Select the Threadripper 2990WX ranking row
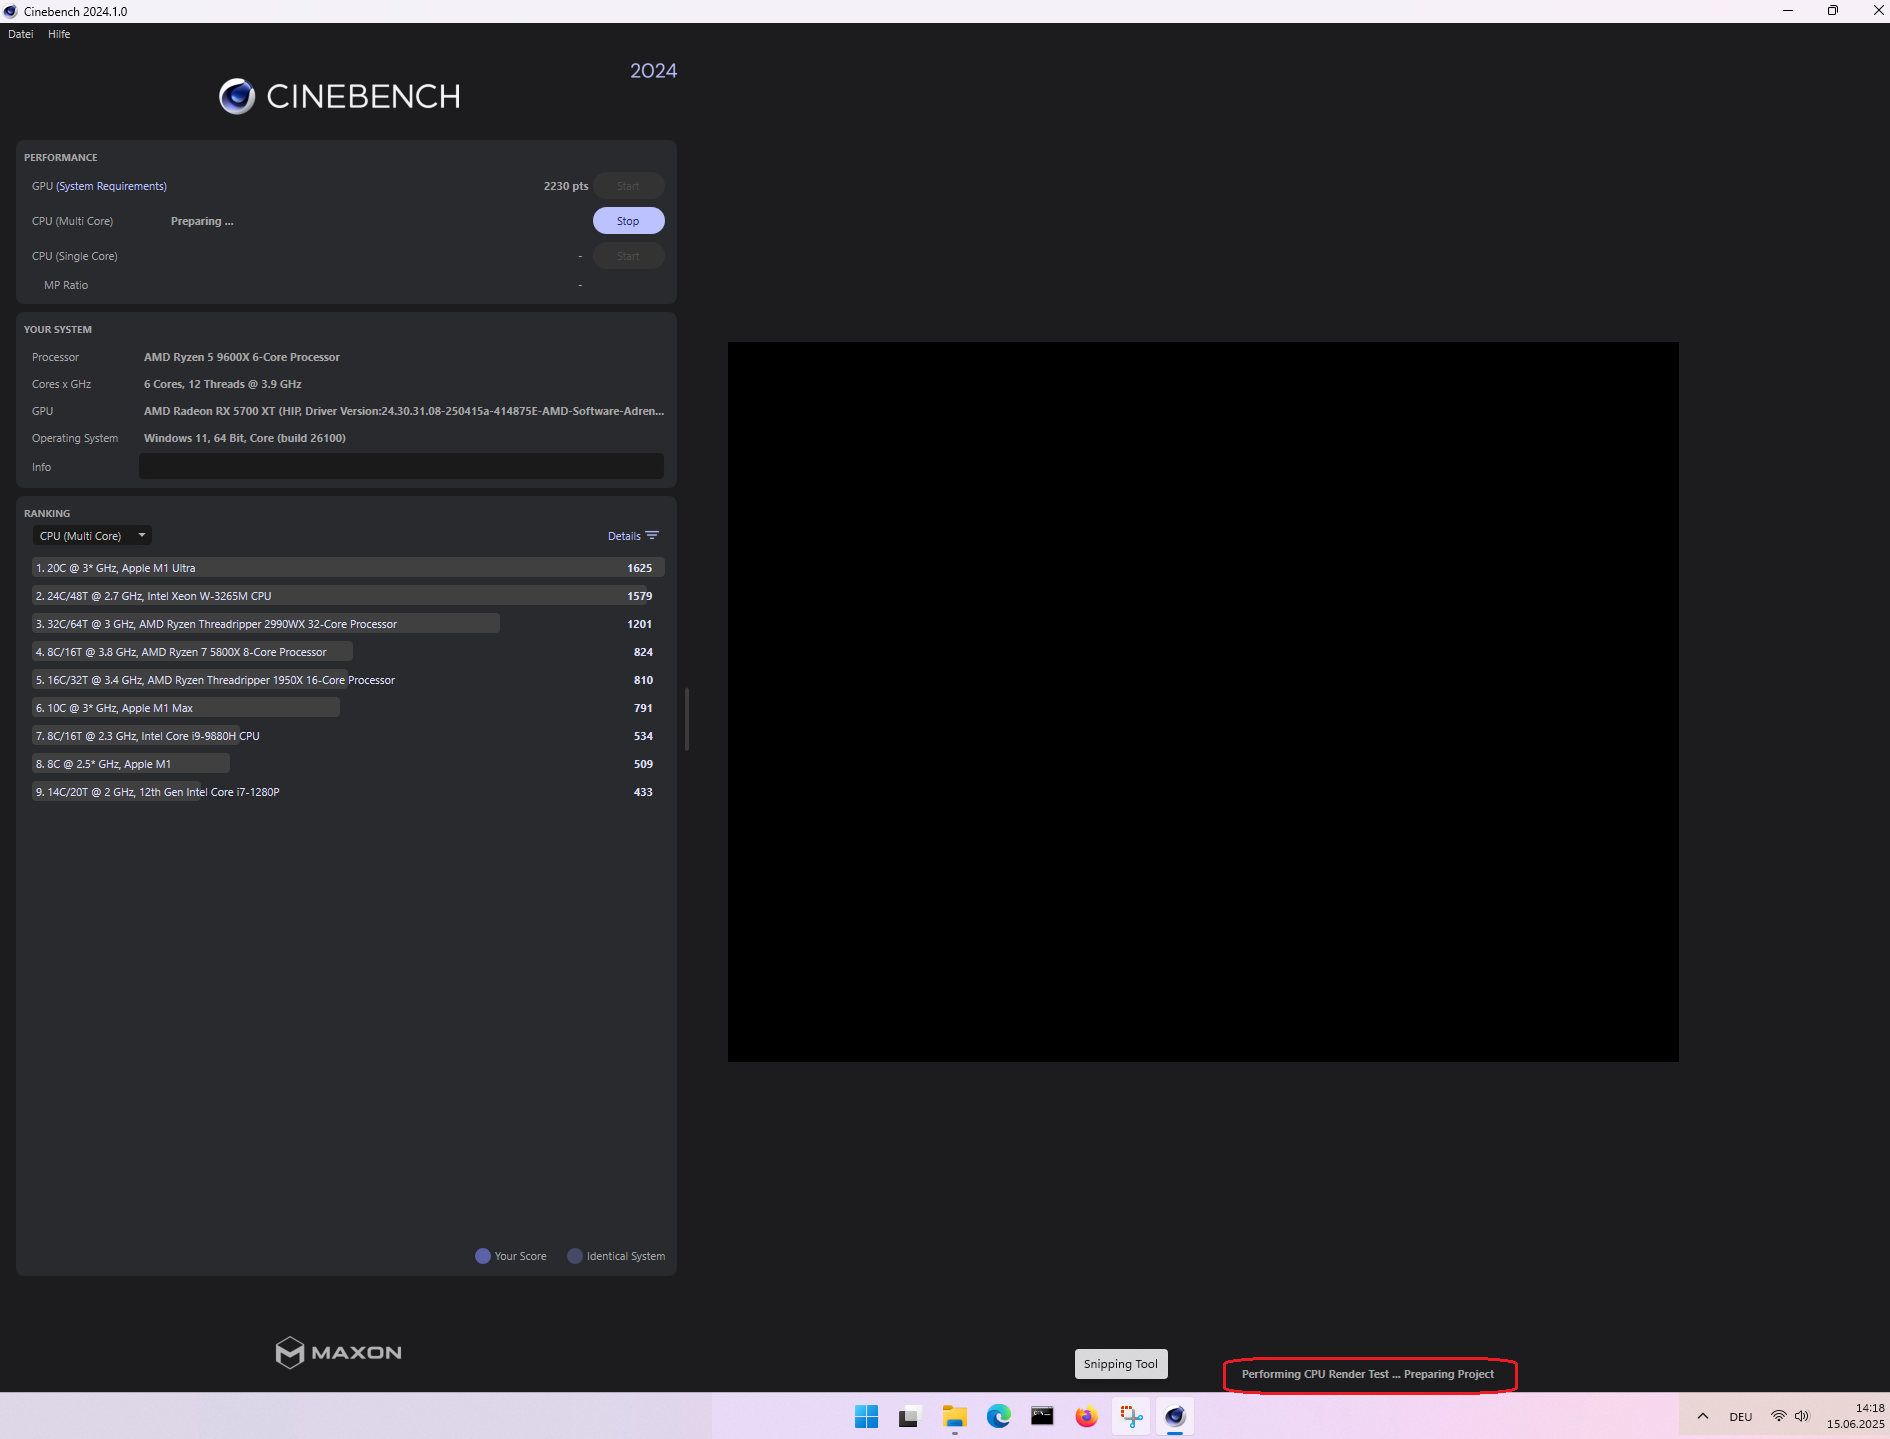The height and width of the screenshot is (1439, 1890). point(348,624)
